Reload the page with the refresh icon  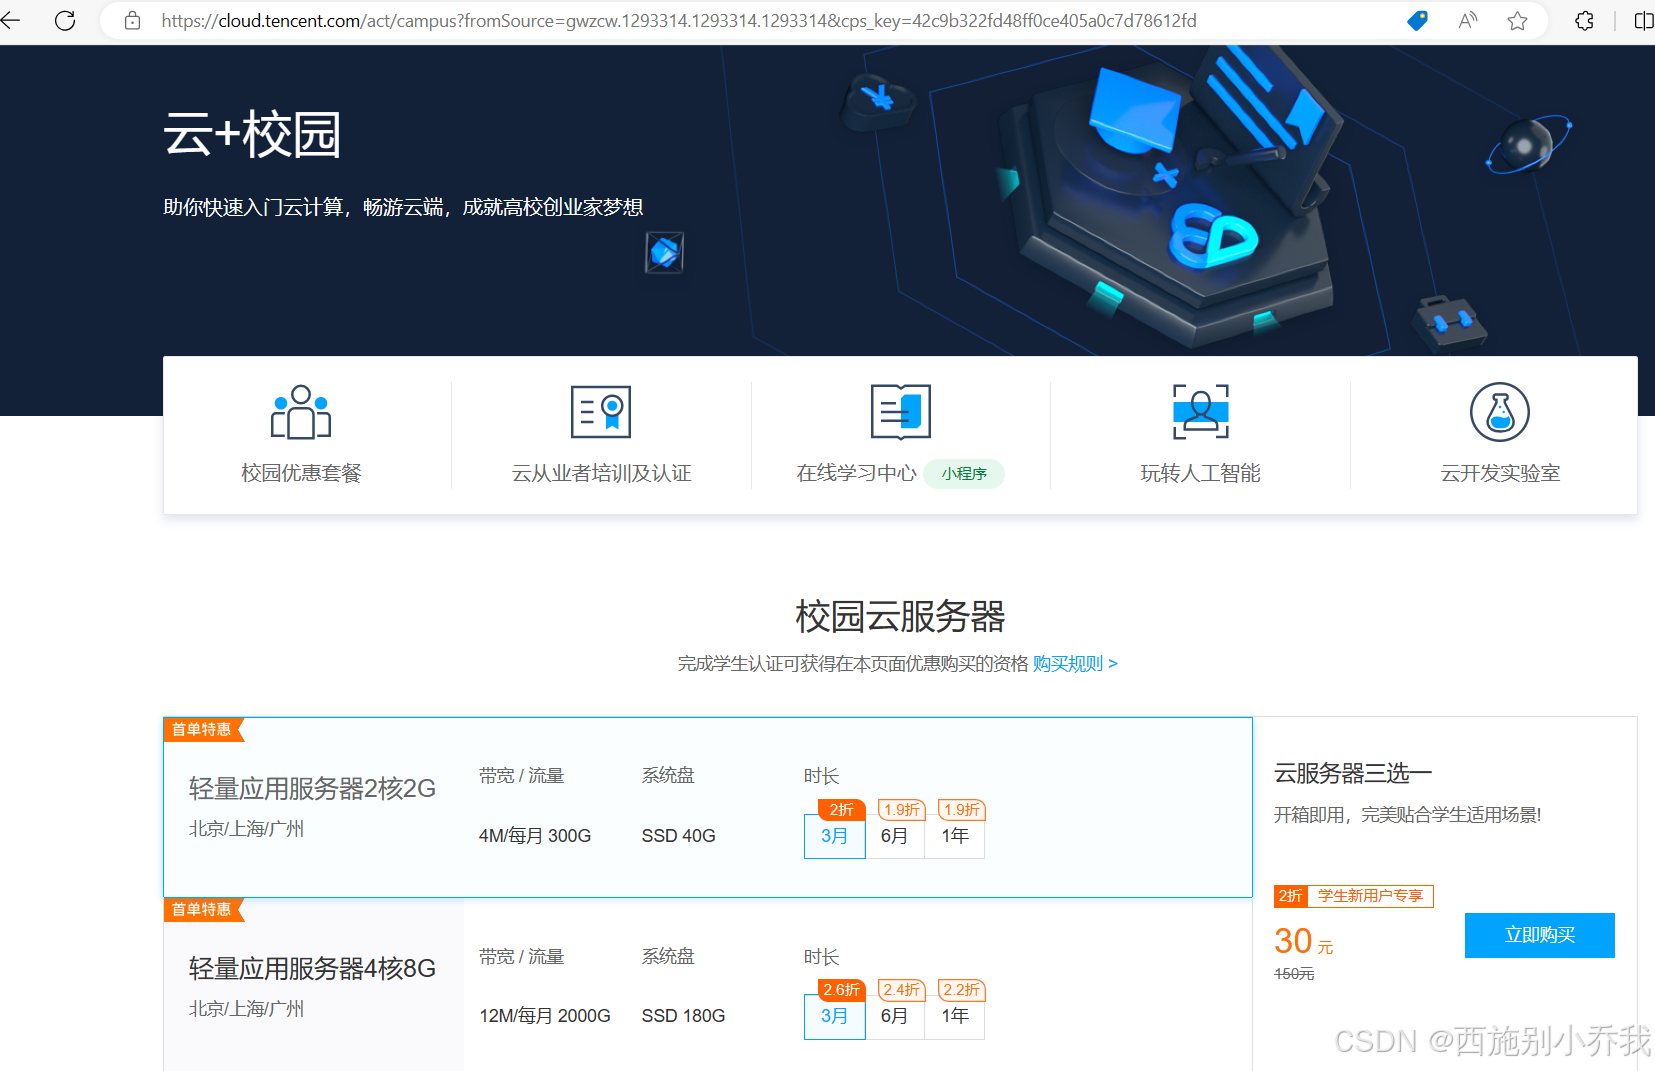pos(65,20)
